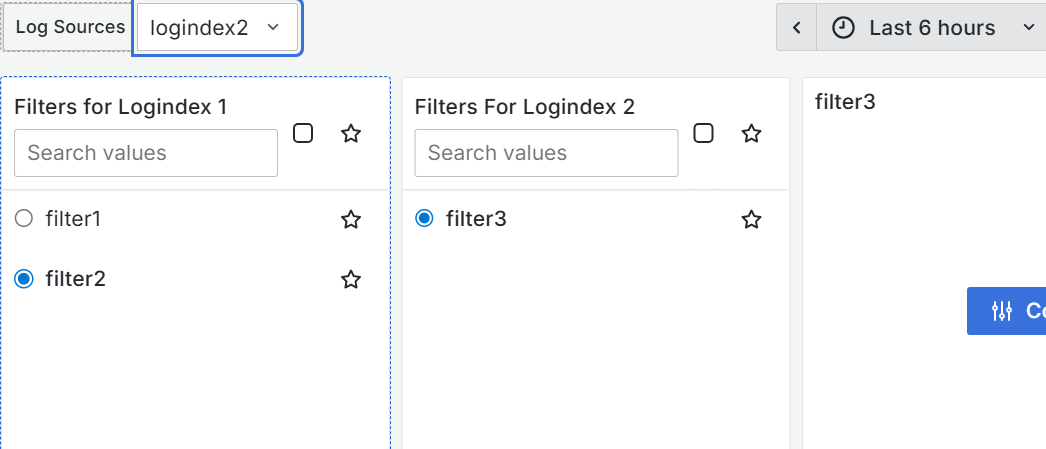Screen dimensions: 1046x449
Task: Star the Filters For Logindex 2 panel
Action: 751,134
